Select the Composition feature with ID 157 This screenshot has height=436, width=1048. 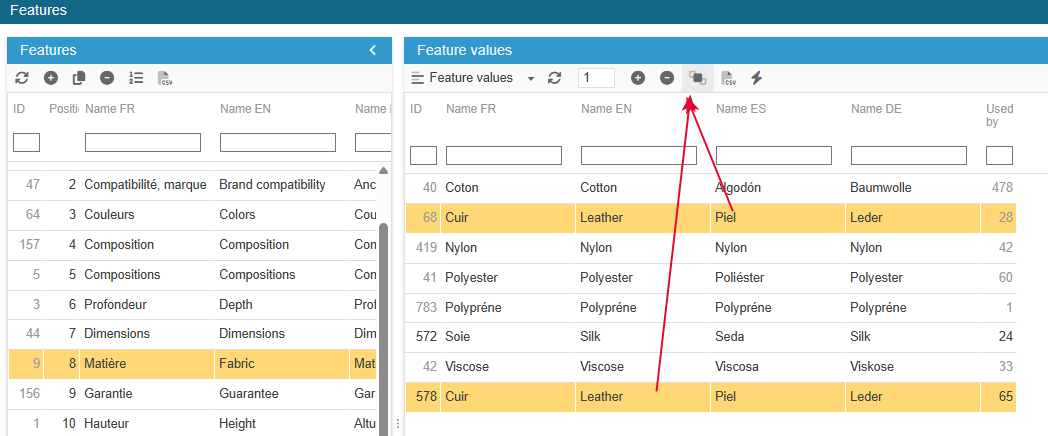[192, 245]
